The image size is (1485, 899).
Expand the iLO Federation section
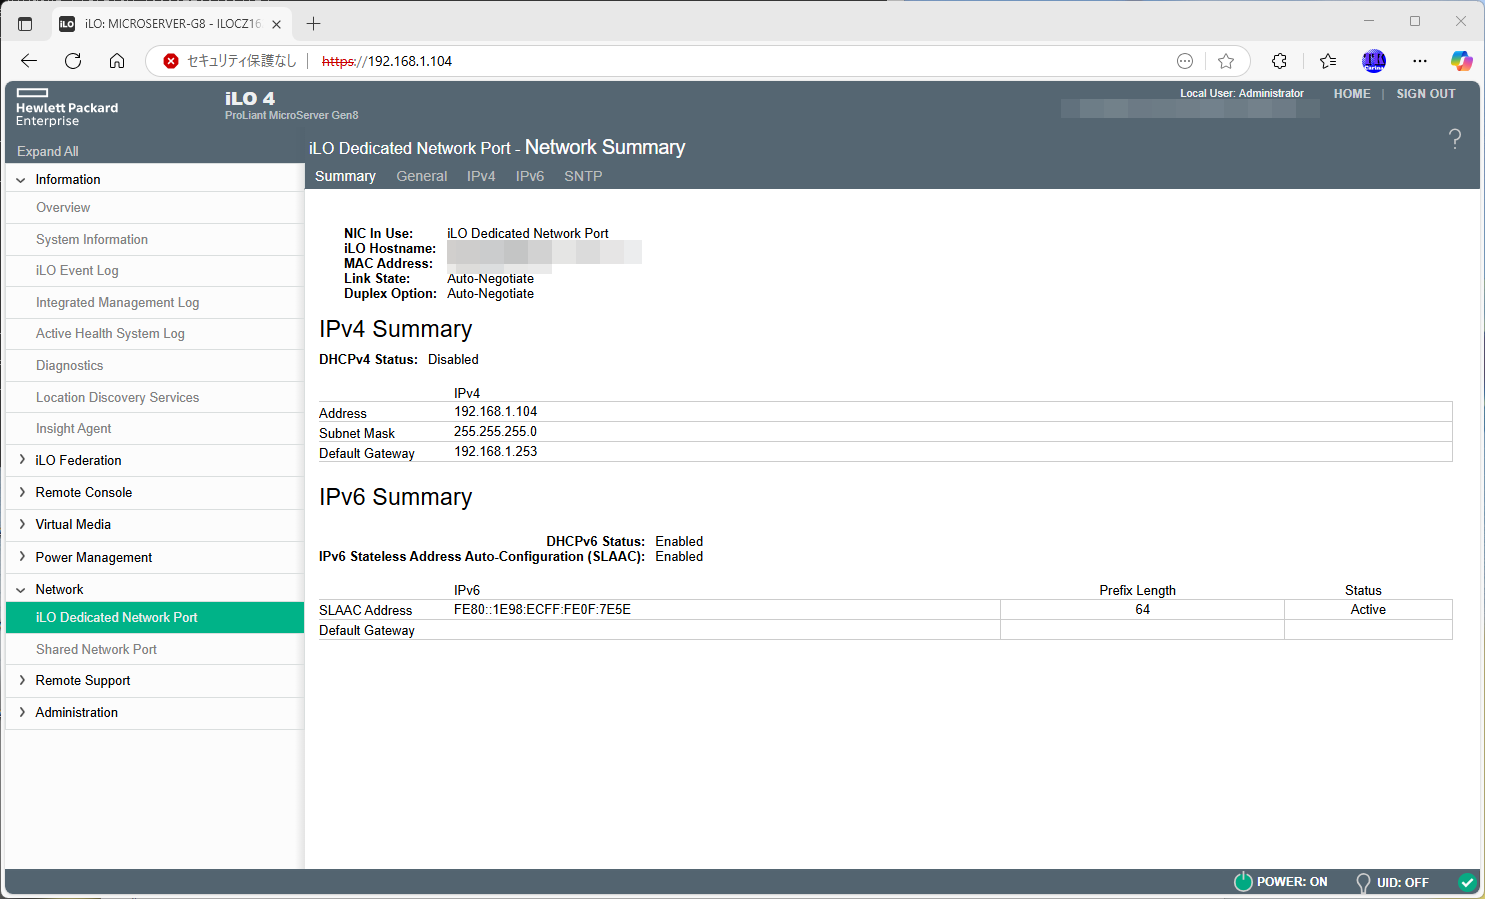click(x=22, y=460)
